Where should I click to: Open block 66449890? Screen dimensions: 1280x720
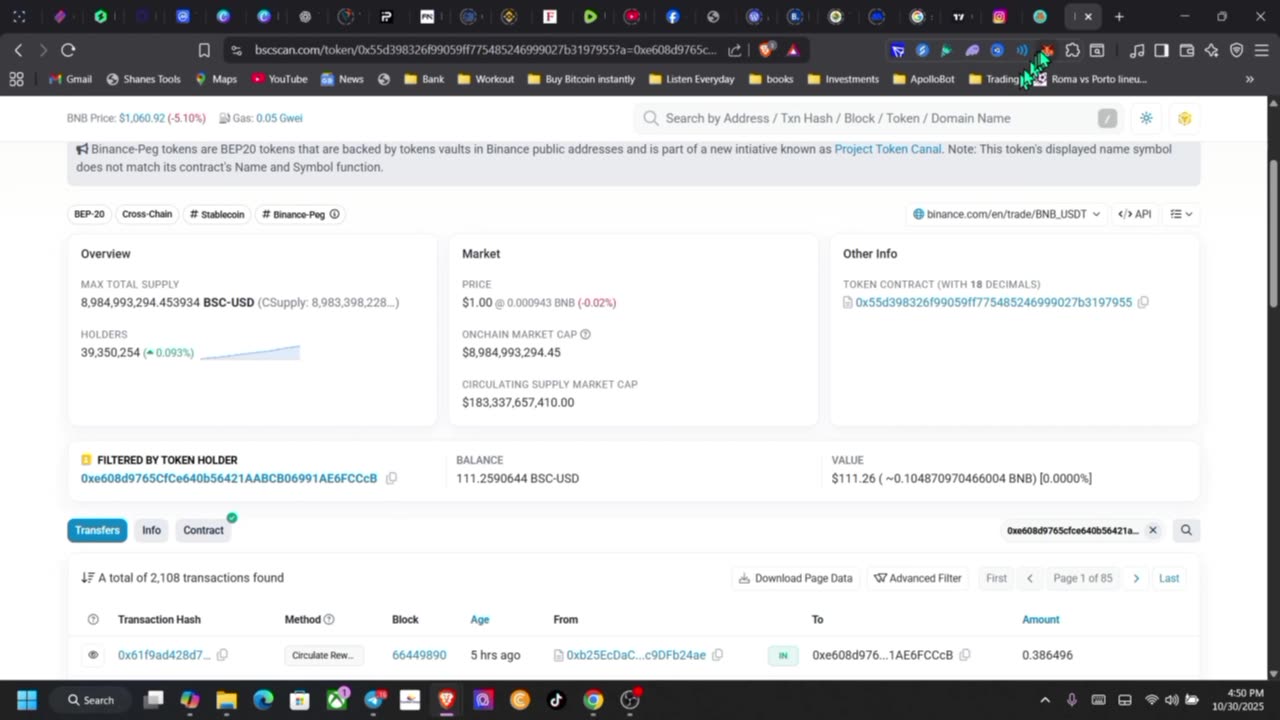(x=419, y=655)
